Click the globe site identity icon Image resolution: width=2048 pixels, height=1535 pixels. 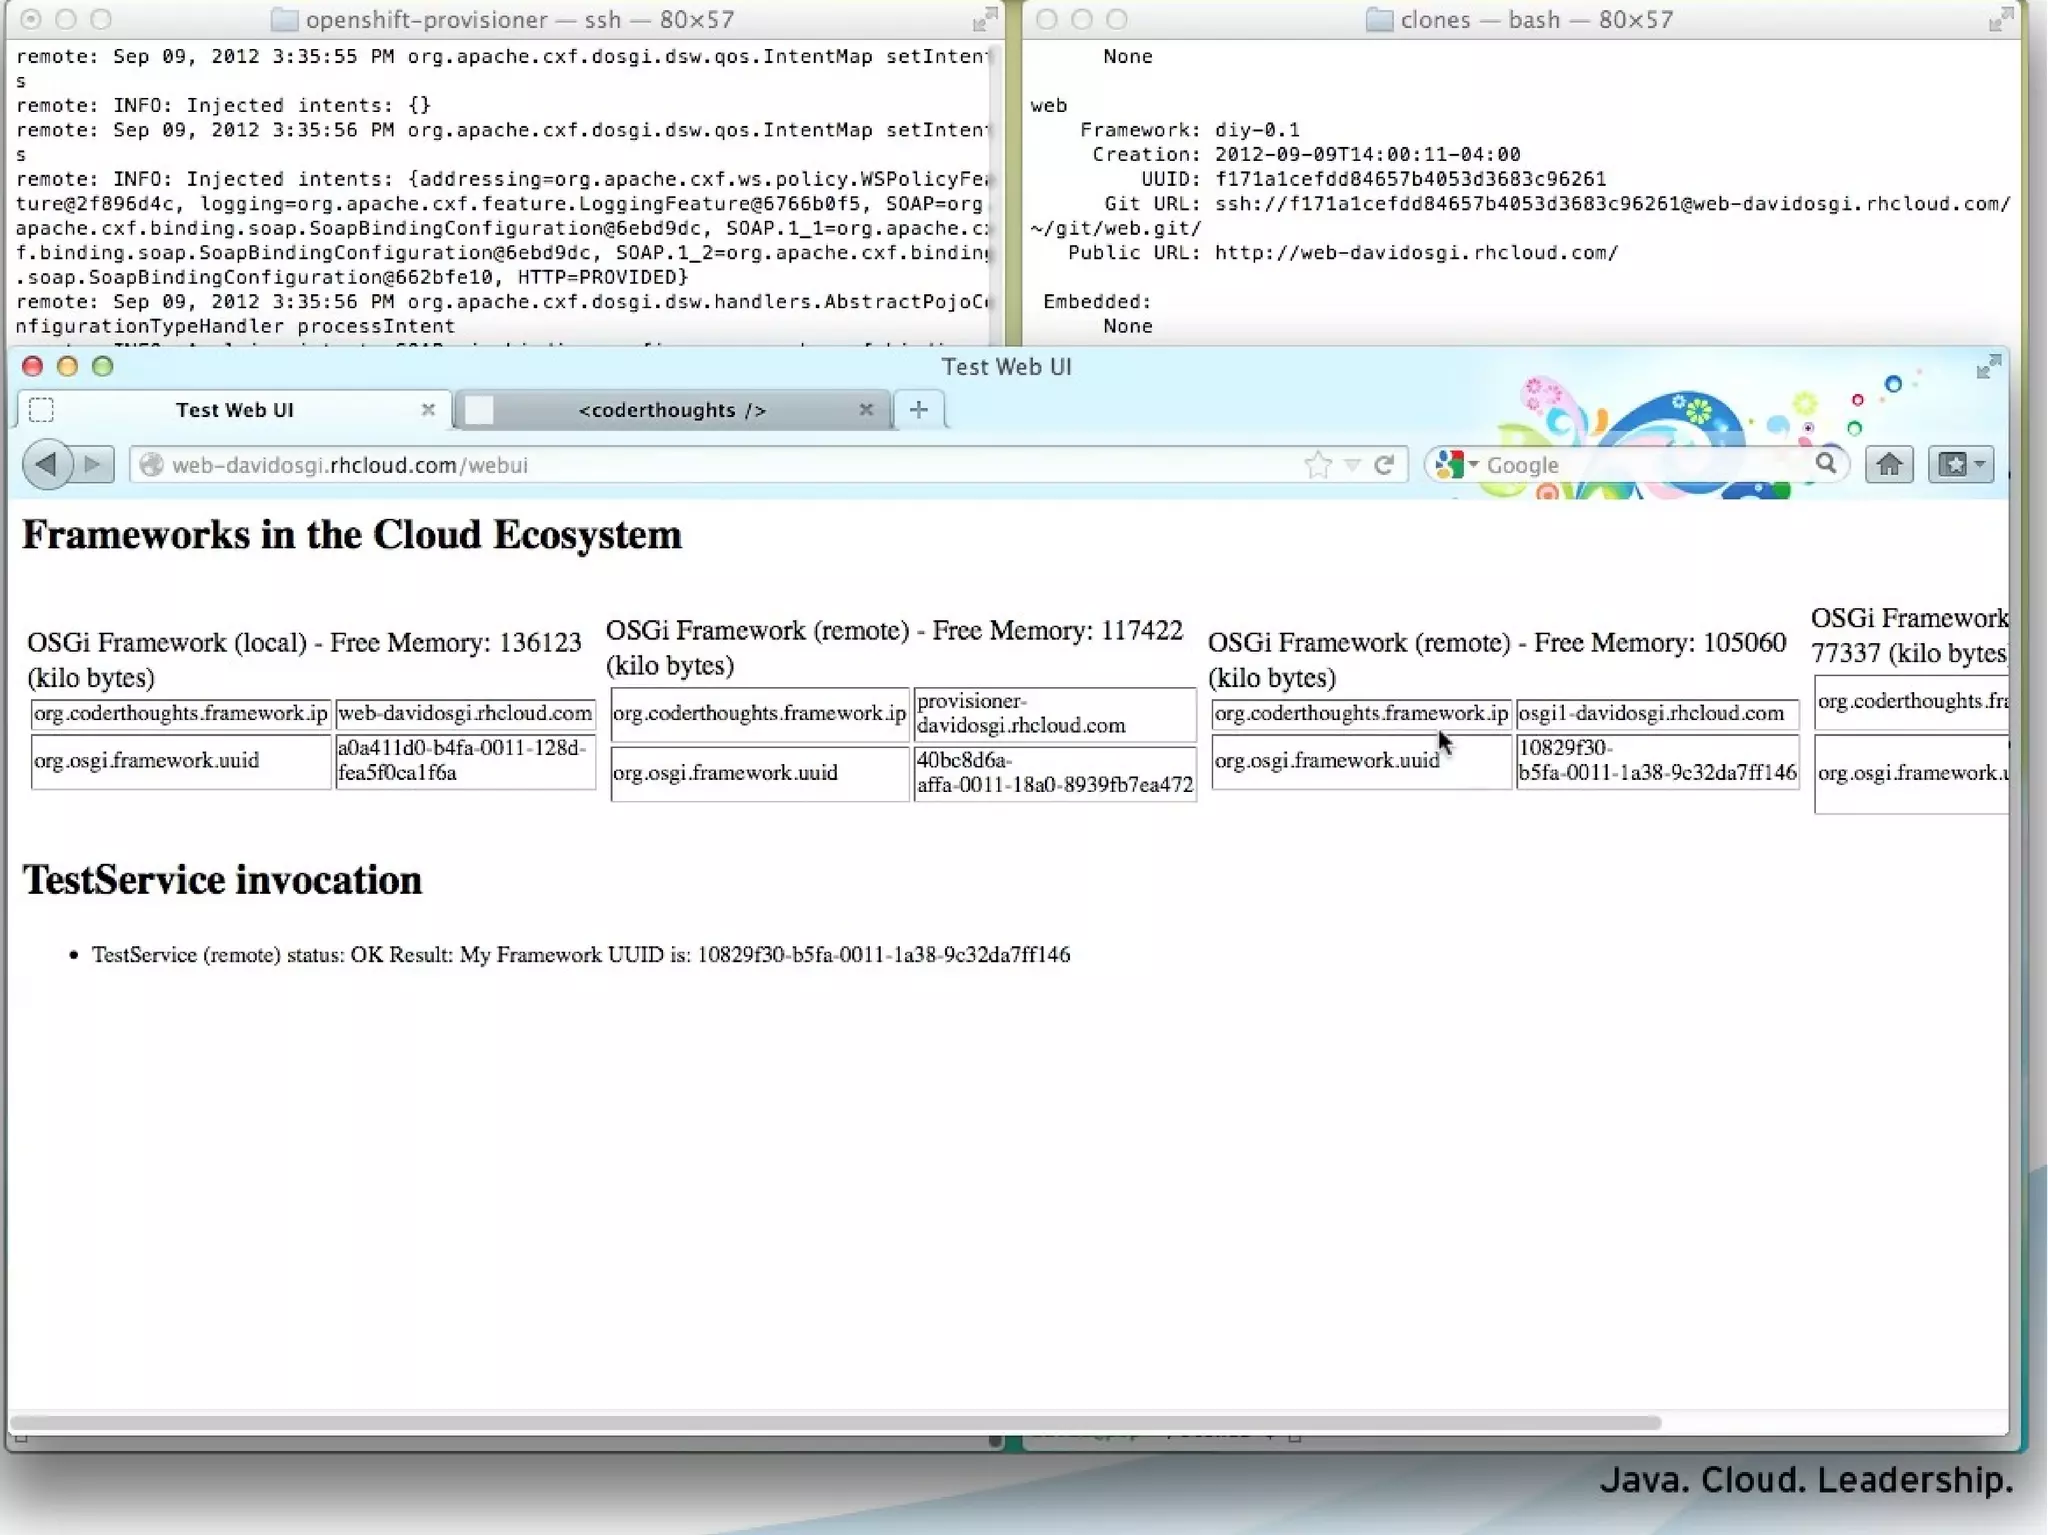click(152, 464)
